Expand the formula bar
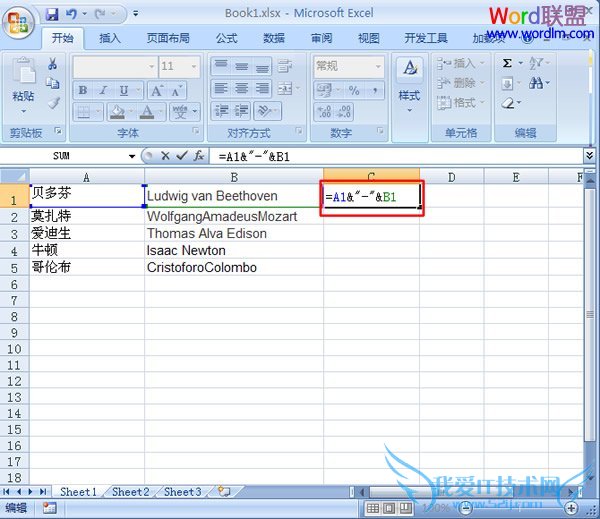The height and width of the screenshot is (519, 600). [589, 155]
